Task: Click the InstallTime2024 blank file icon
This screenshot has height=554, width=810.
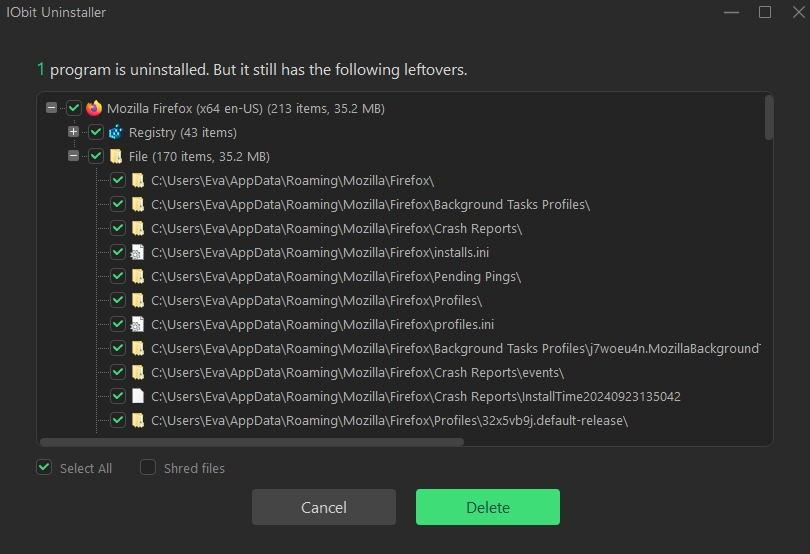Action: pyautogui.click(x=137, y=396)
